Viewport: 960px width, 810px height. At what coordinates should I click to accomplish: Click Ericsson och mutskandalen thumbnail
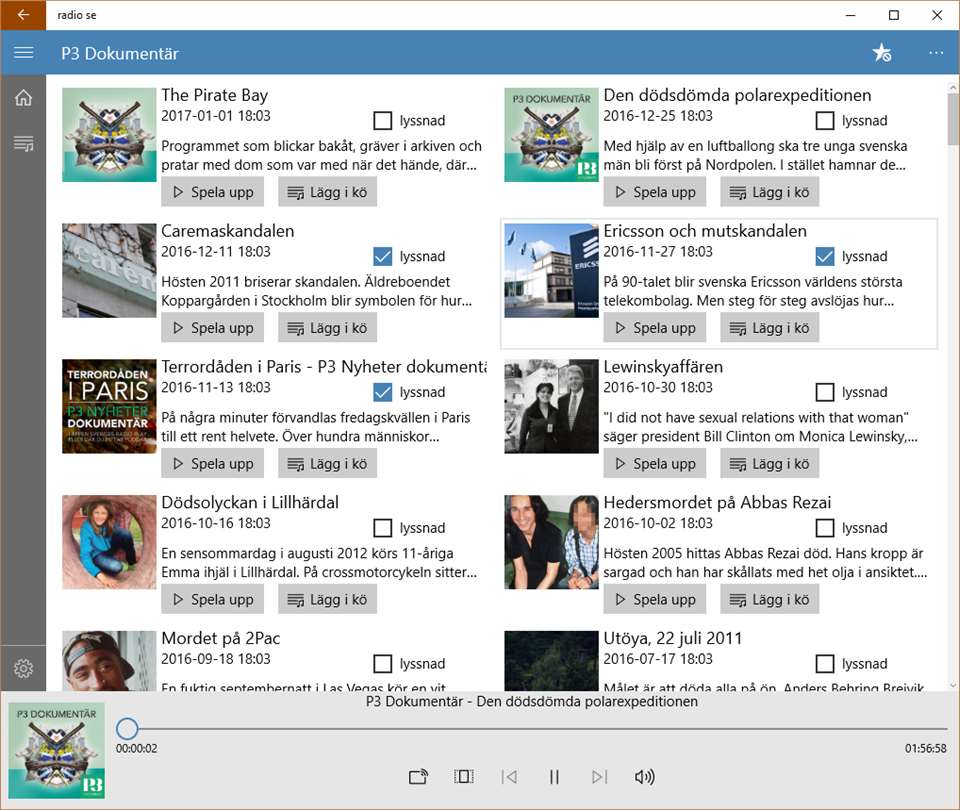551,271
